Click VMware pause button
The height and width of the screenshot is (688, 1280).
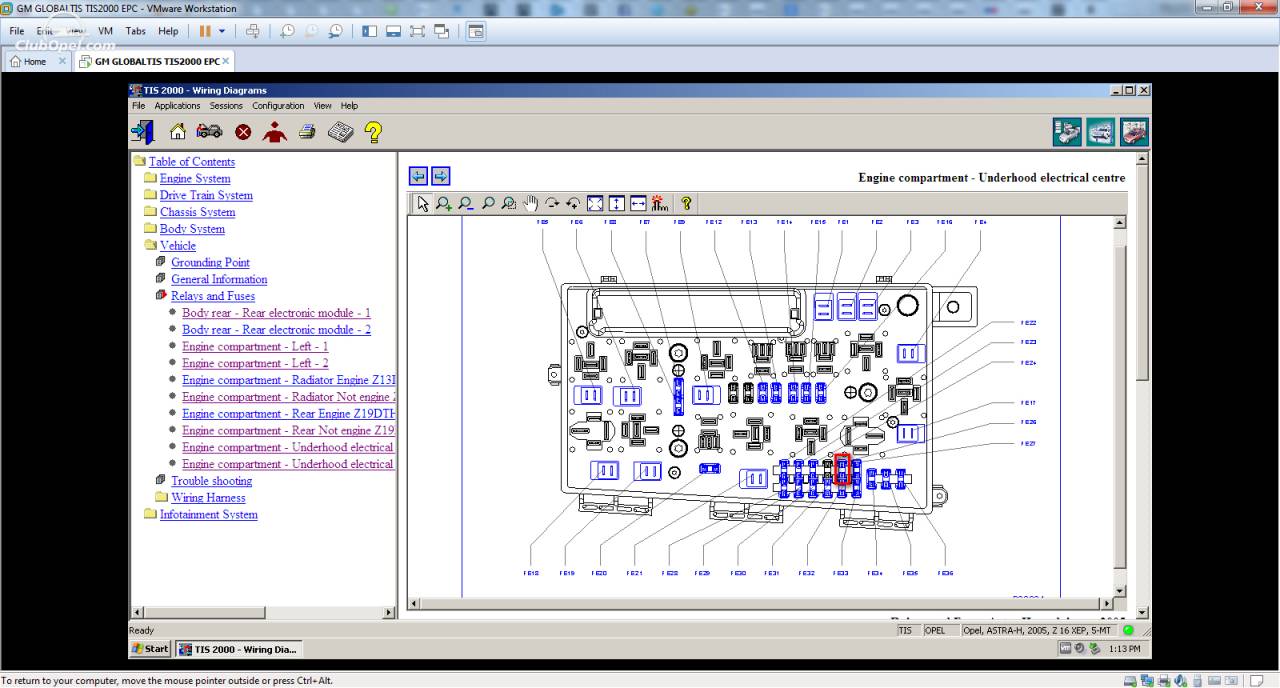[x=205, y=31]
